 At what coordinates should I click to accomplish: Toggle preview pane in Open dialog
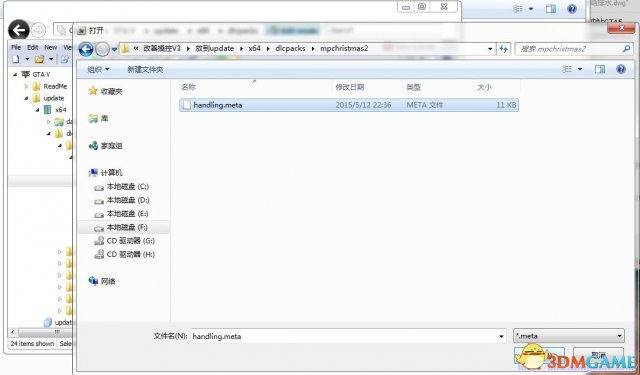point(600,69)
